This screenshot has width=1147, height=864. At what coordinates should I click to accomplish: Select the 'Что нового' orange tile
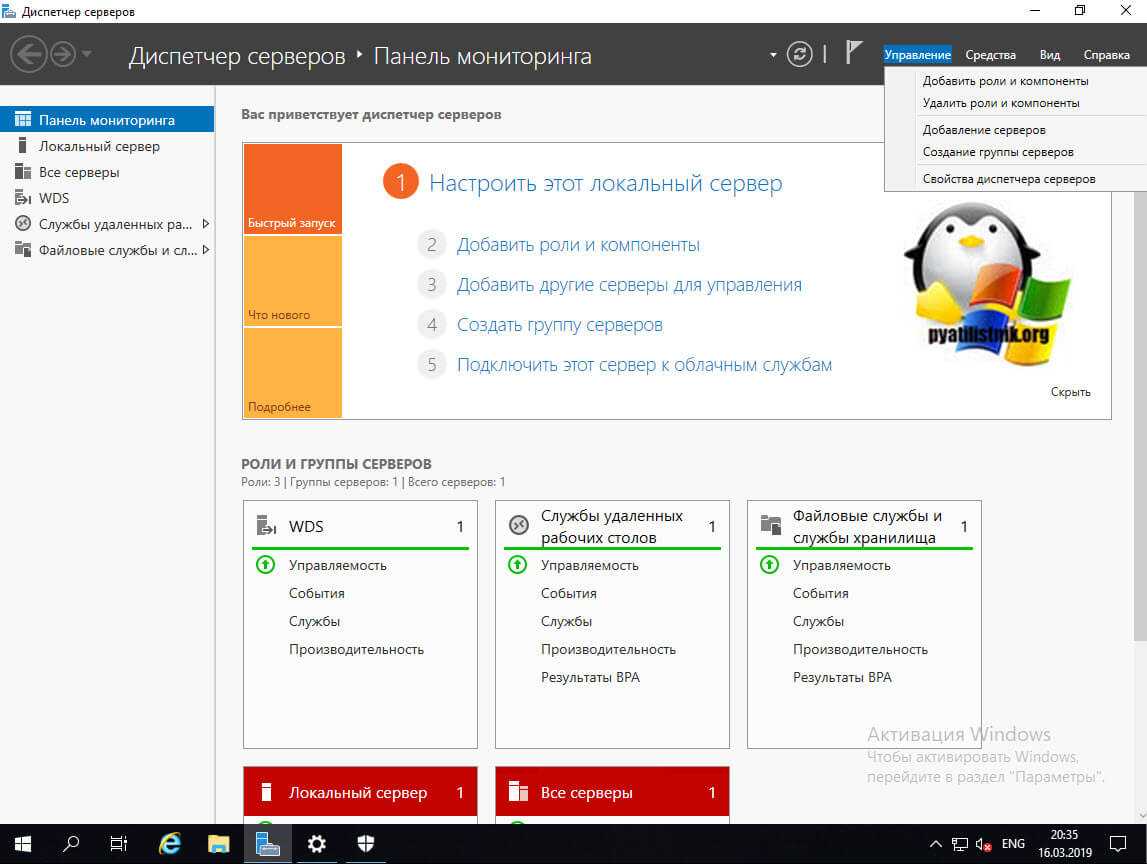(x=292, y=281)
